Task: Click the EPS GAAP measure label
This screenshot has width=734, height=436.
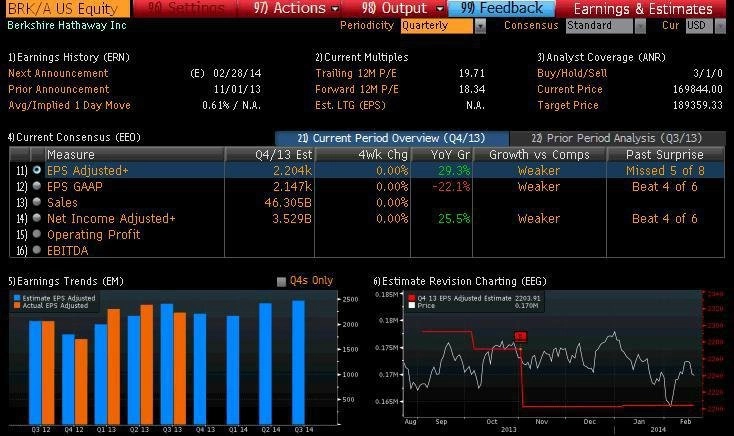Action: 74,186
